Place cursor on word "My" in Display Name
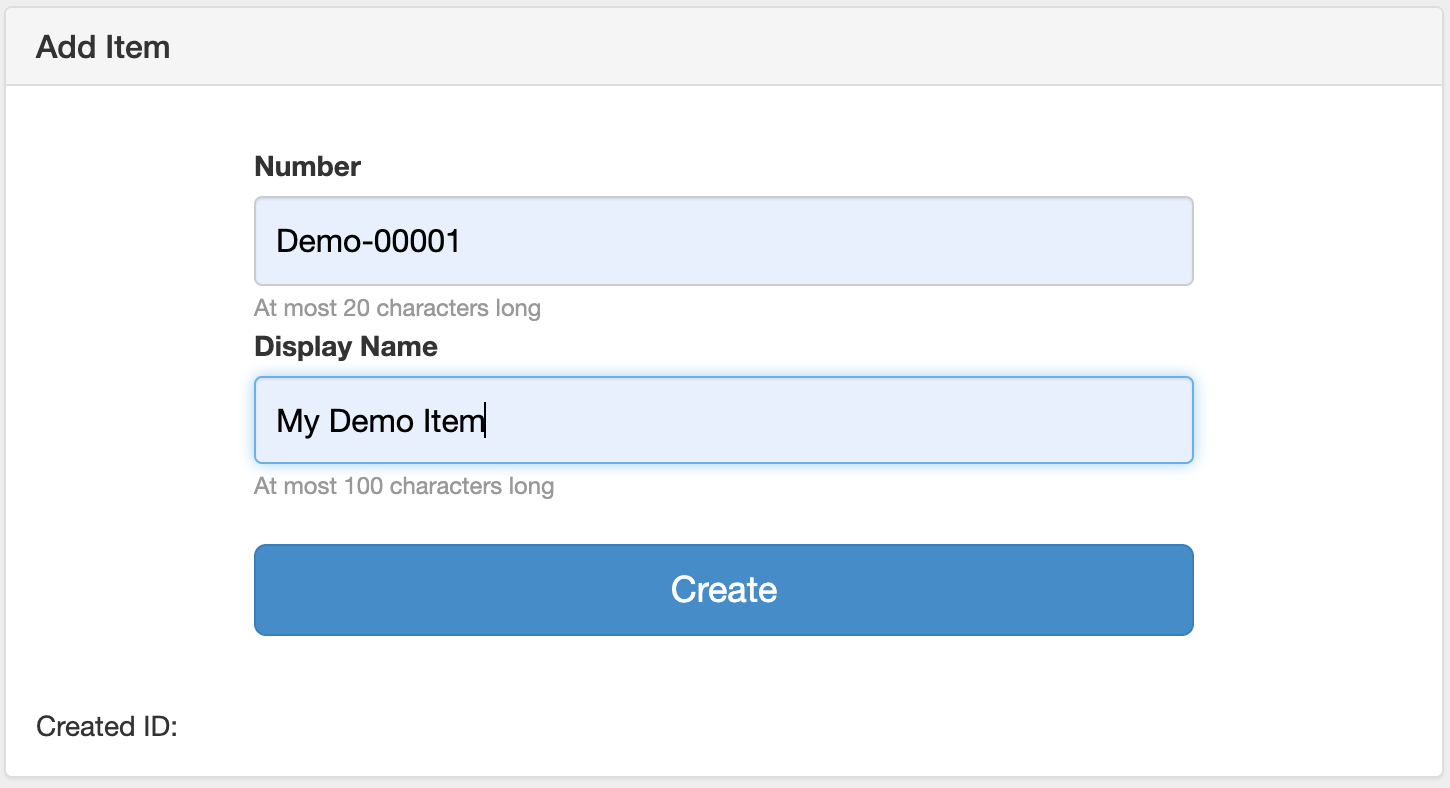Viewport: 1450px width, 788px height. (297, 421)
